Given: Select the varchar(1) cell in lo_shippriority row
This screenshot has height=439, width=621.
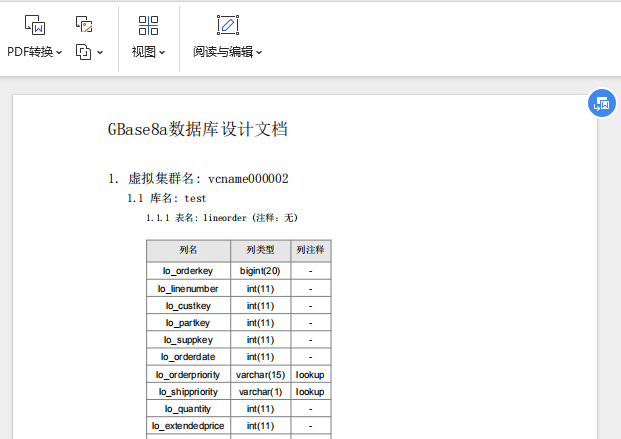Looking at the screenshot, I should 260,392.
